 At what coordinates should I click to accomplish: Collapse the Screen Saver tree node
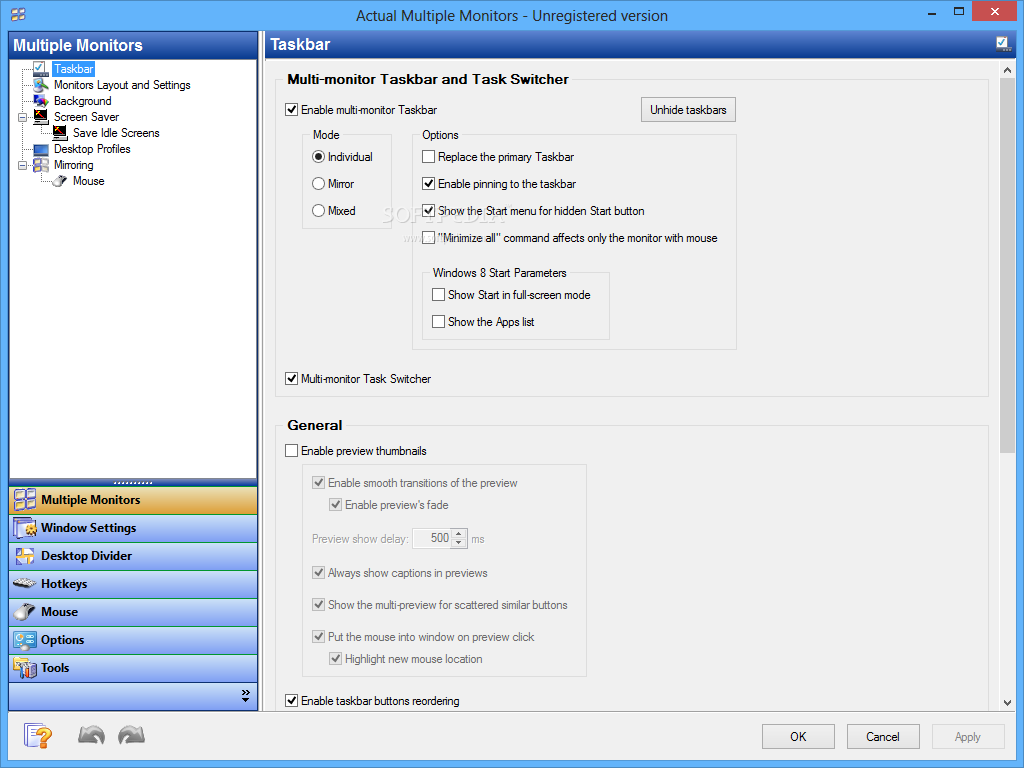(x=22, y=118)
